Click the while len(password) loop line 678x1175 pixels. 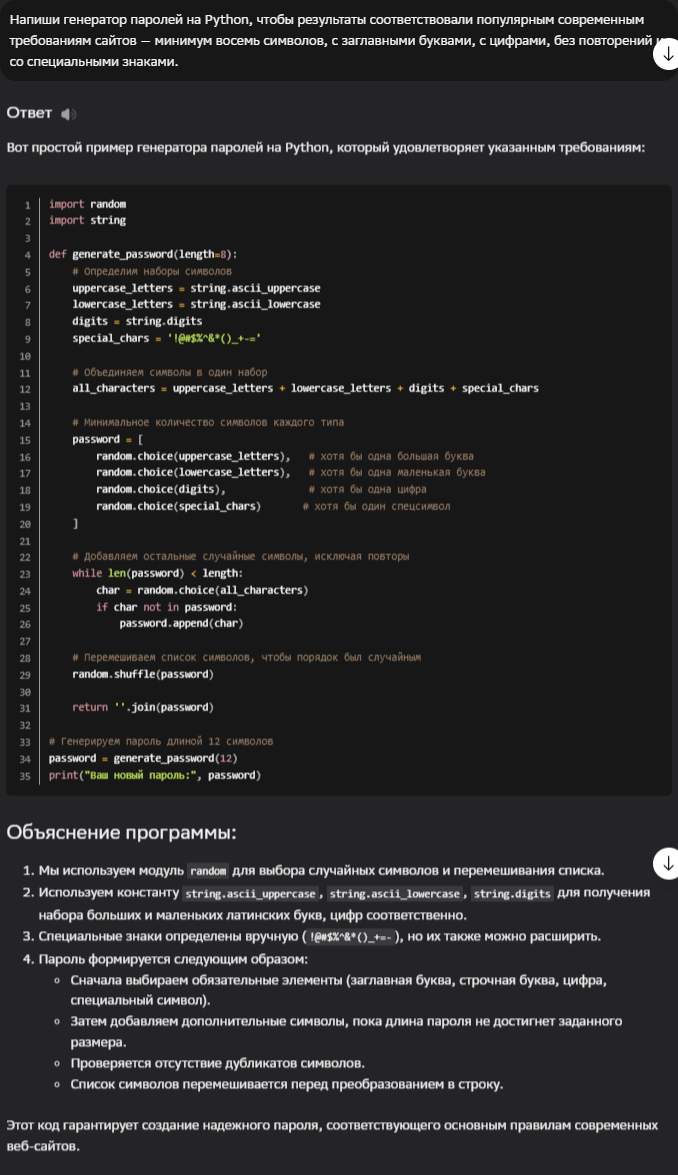click(157, 573)
